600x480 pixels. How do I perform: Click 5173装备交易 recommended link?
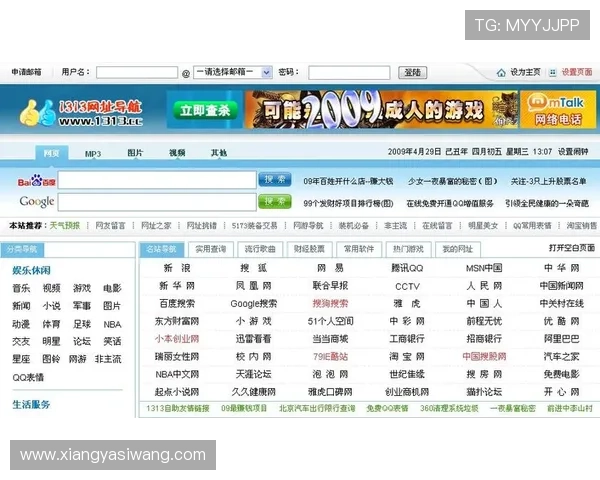point(254,225)
